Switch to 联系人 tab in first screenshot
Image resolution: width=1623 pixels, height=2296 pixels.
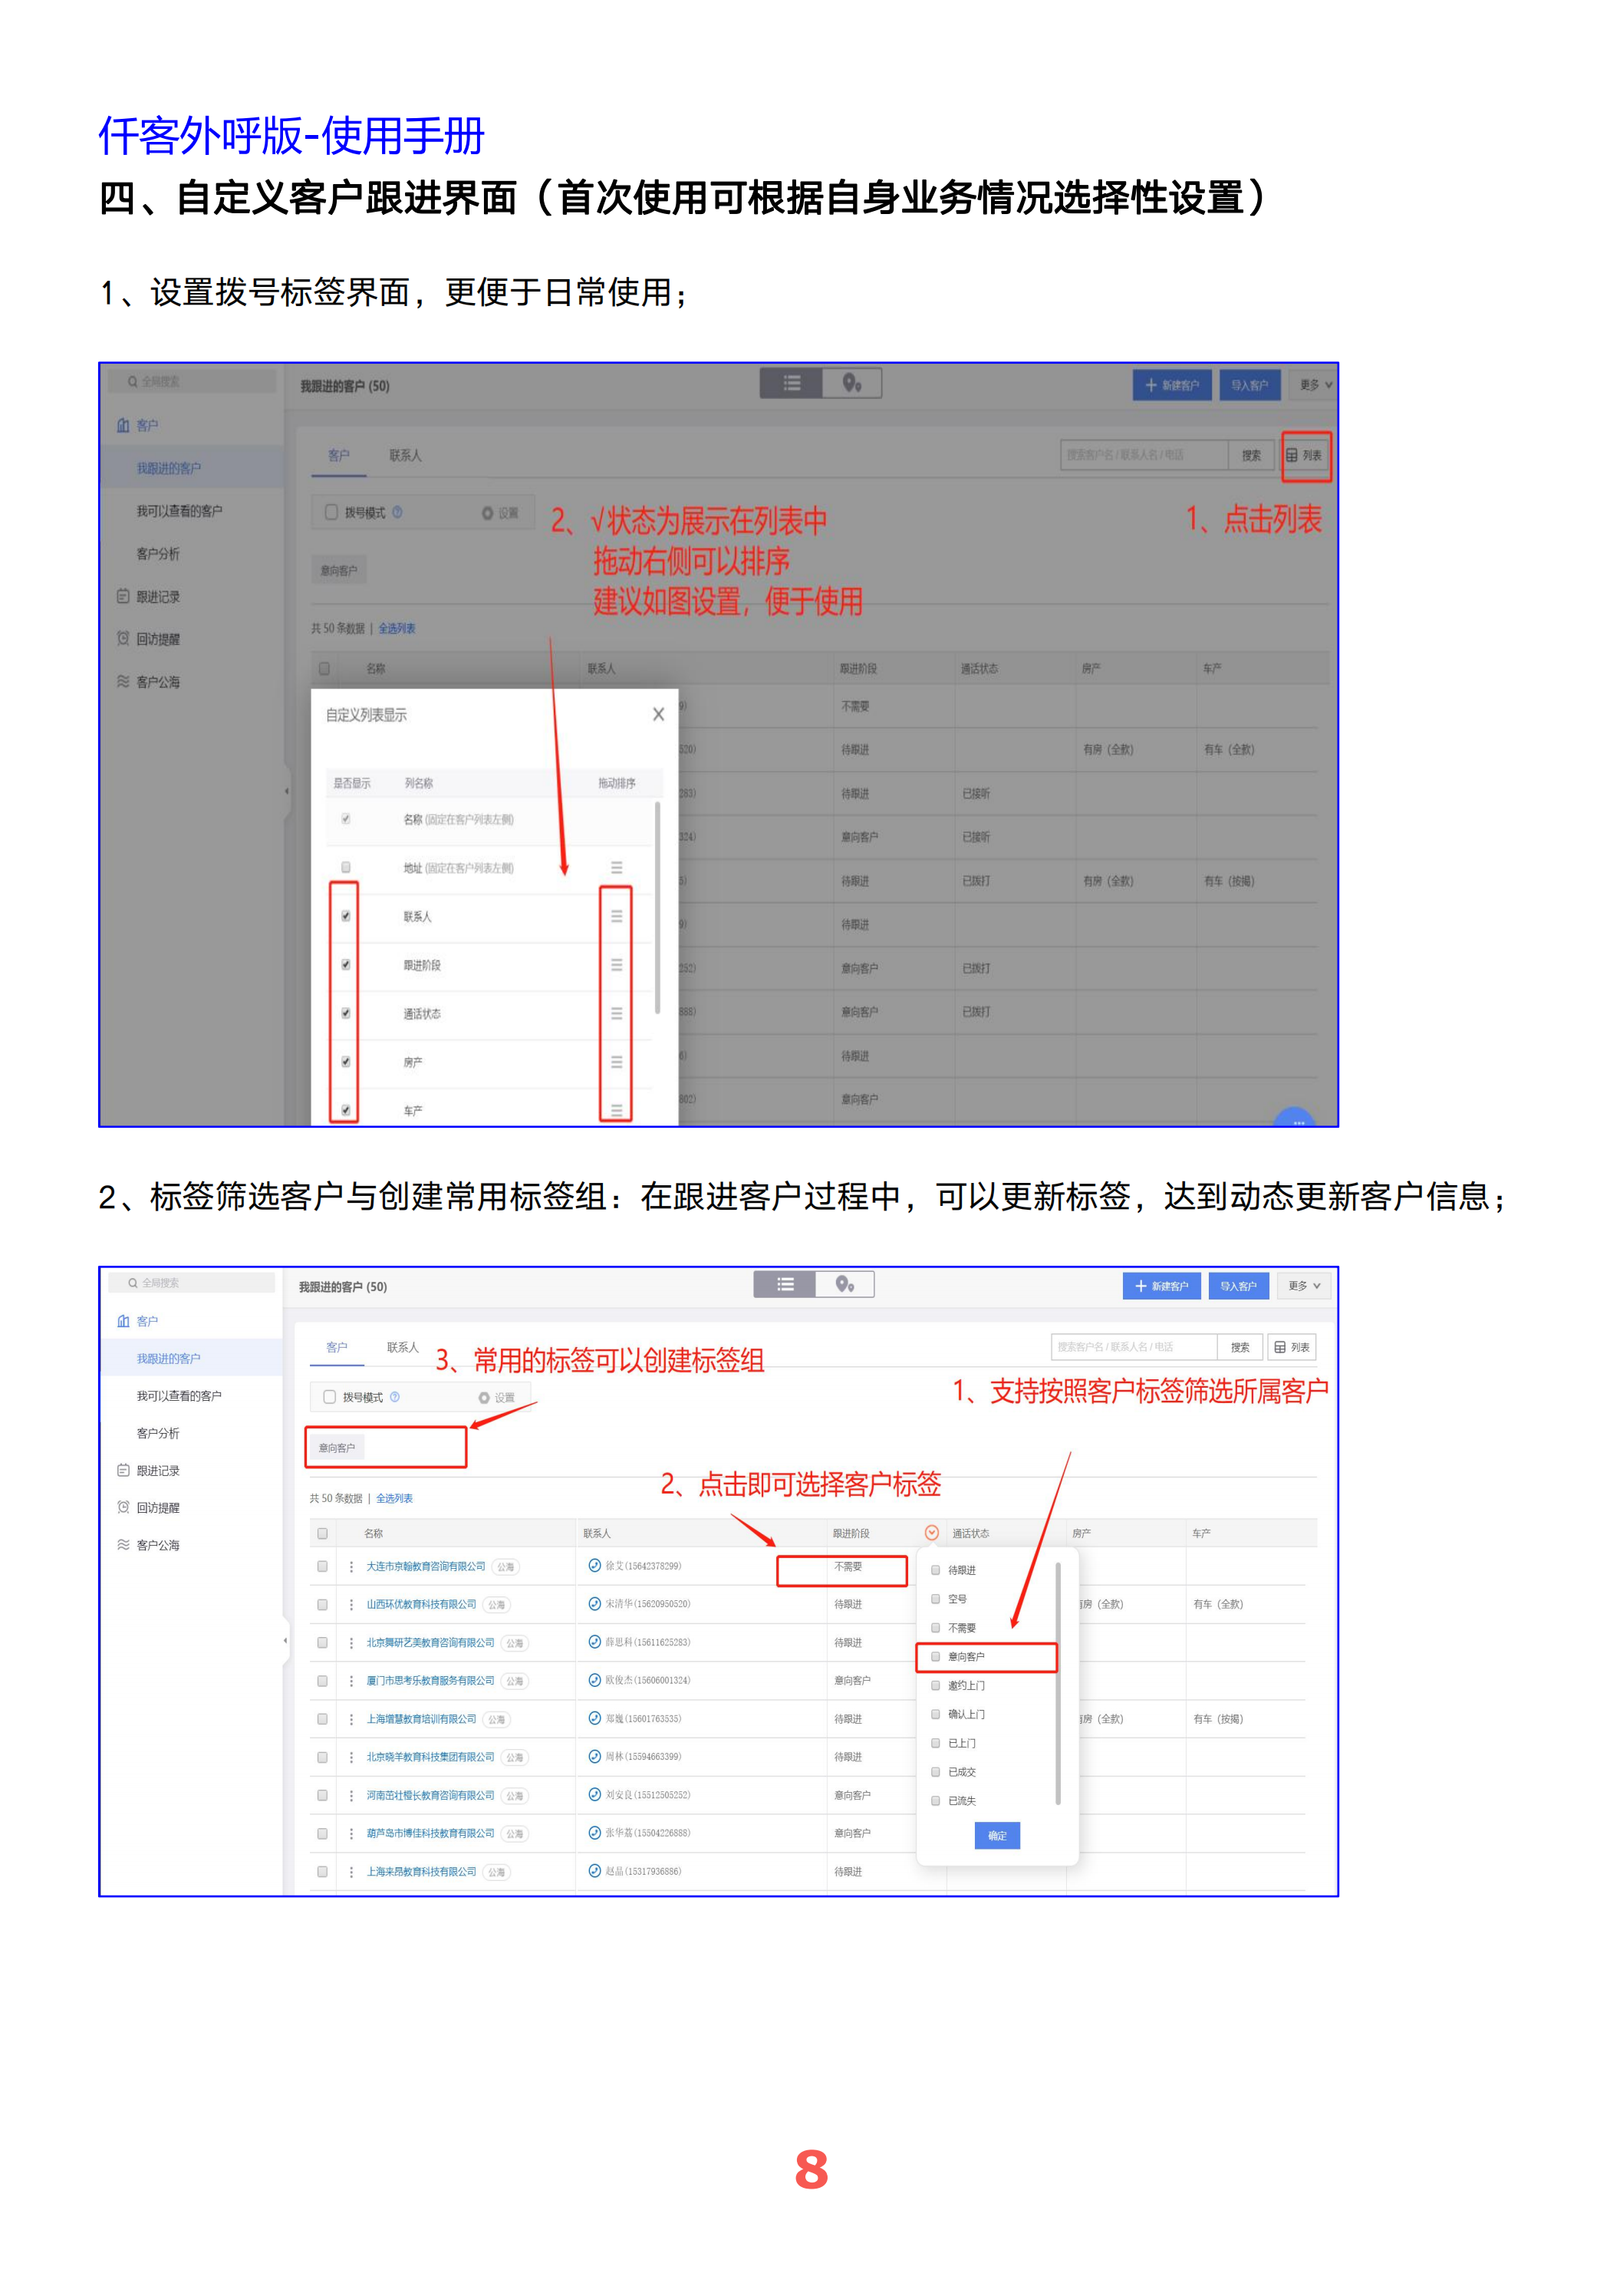tap(406, 455)
